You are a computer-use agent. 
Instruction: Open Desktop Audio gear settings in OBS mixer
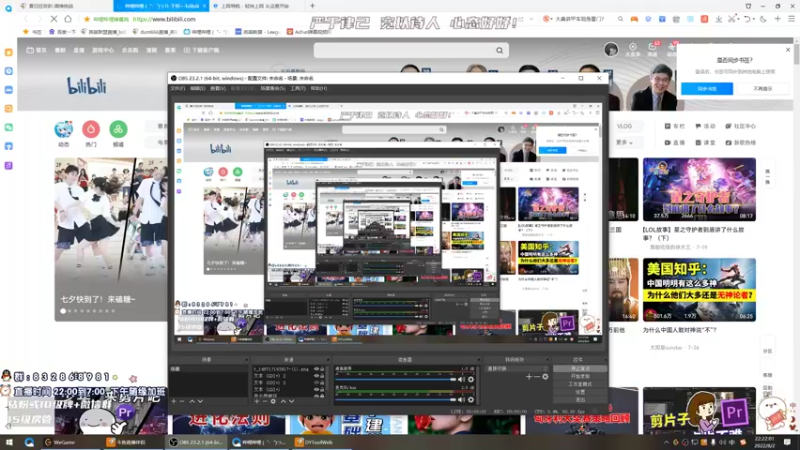coord(471,380)
